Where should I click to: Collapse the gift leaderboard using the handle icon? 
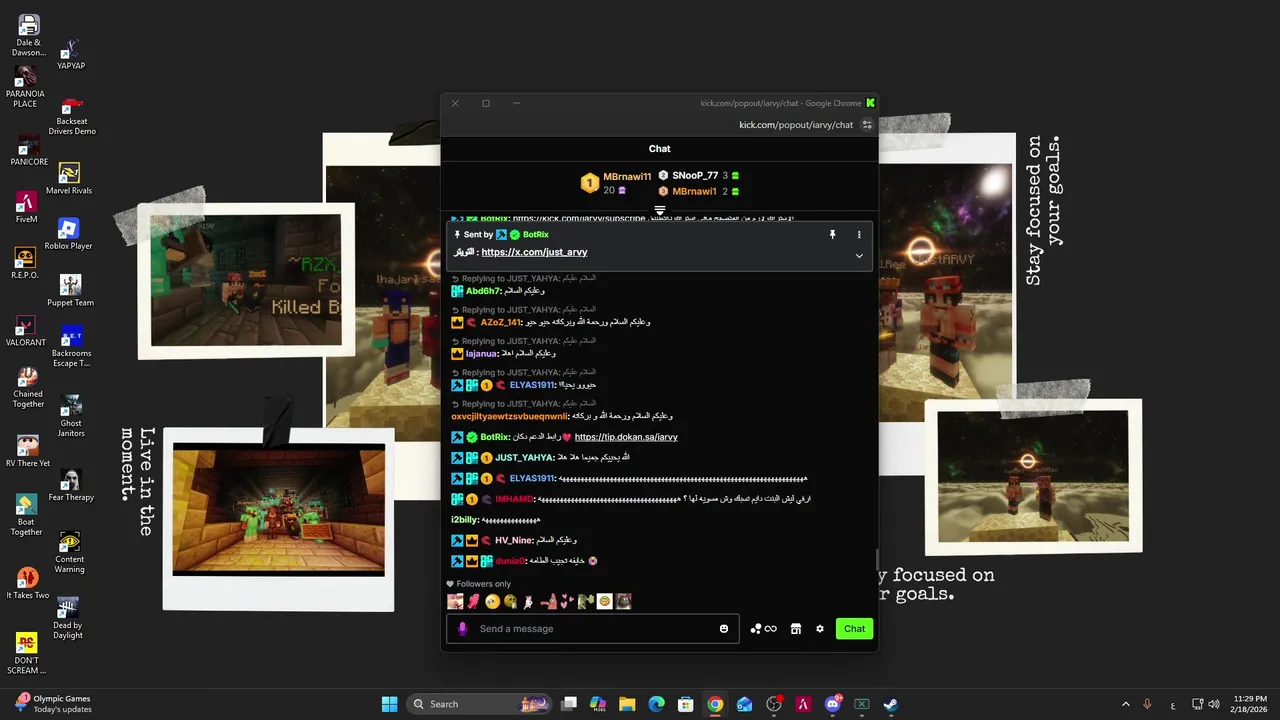coord(659,210)
